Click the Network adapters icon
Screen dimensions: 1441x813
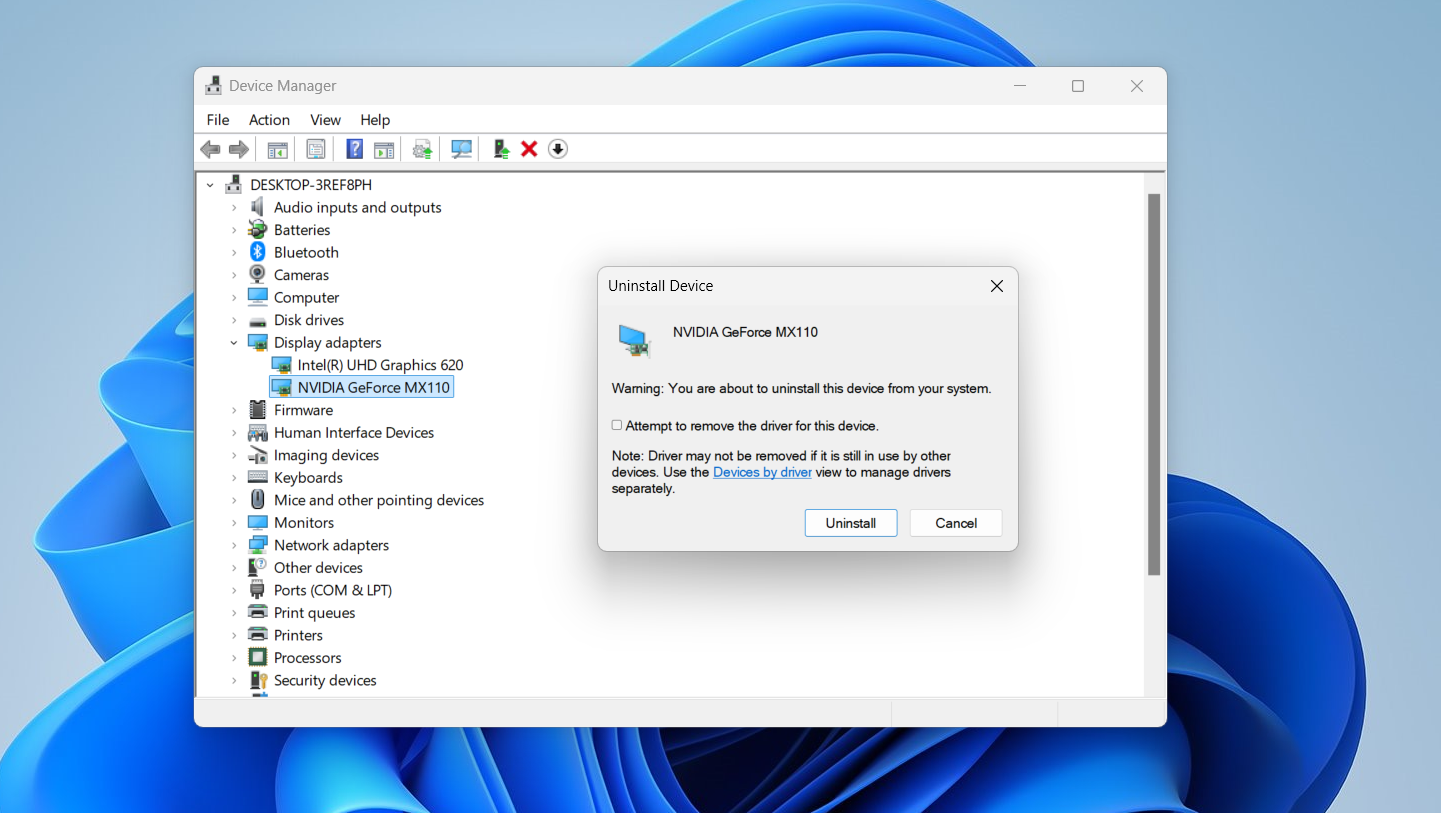[x=258, y=545]
